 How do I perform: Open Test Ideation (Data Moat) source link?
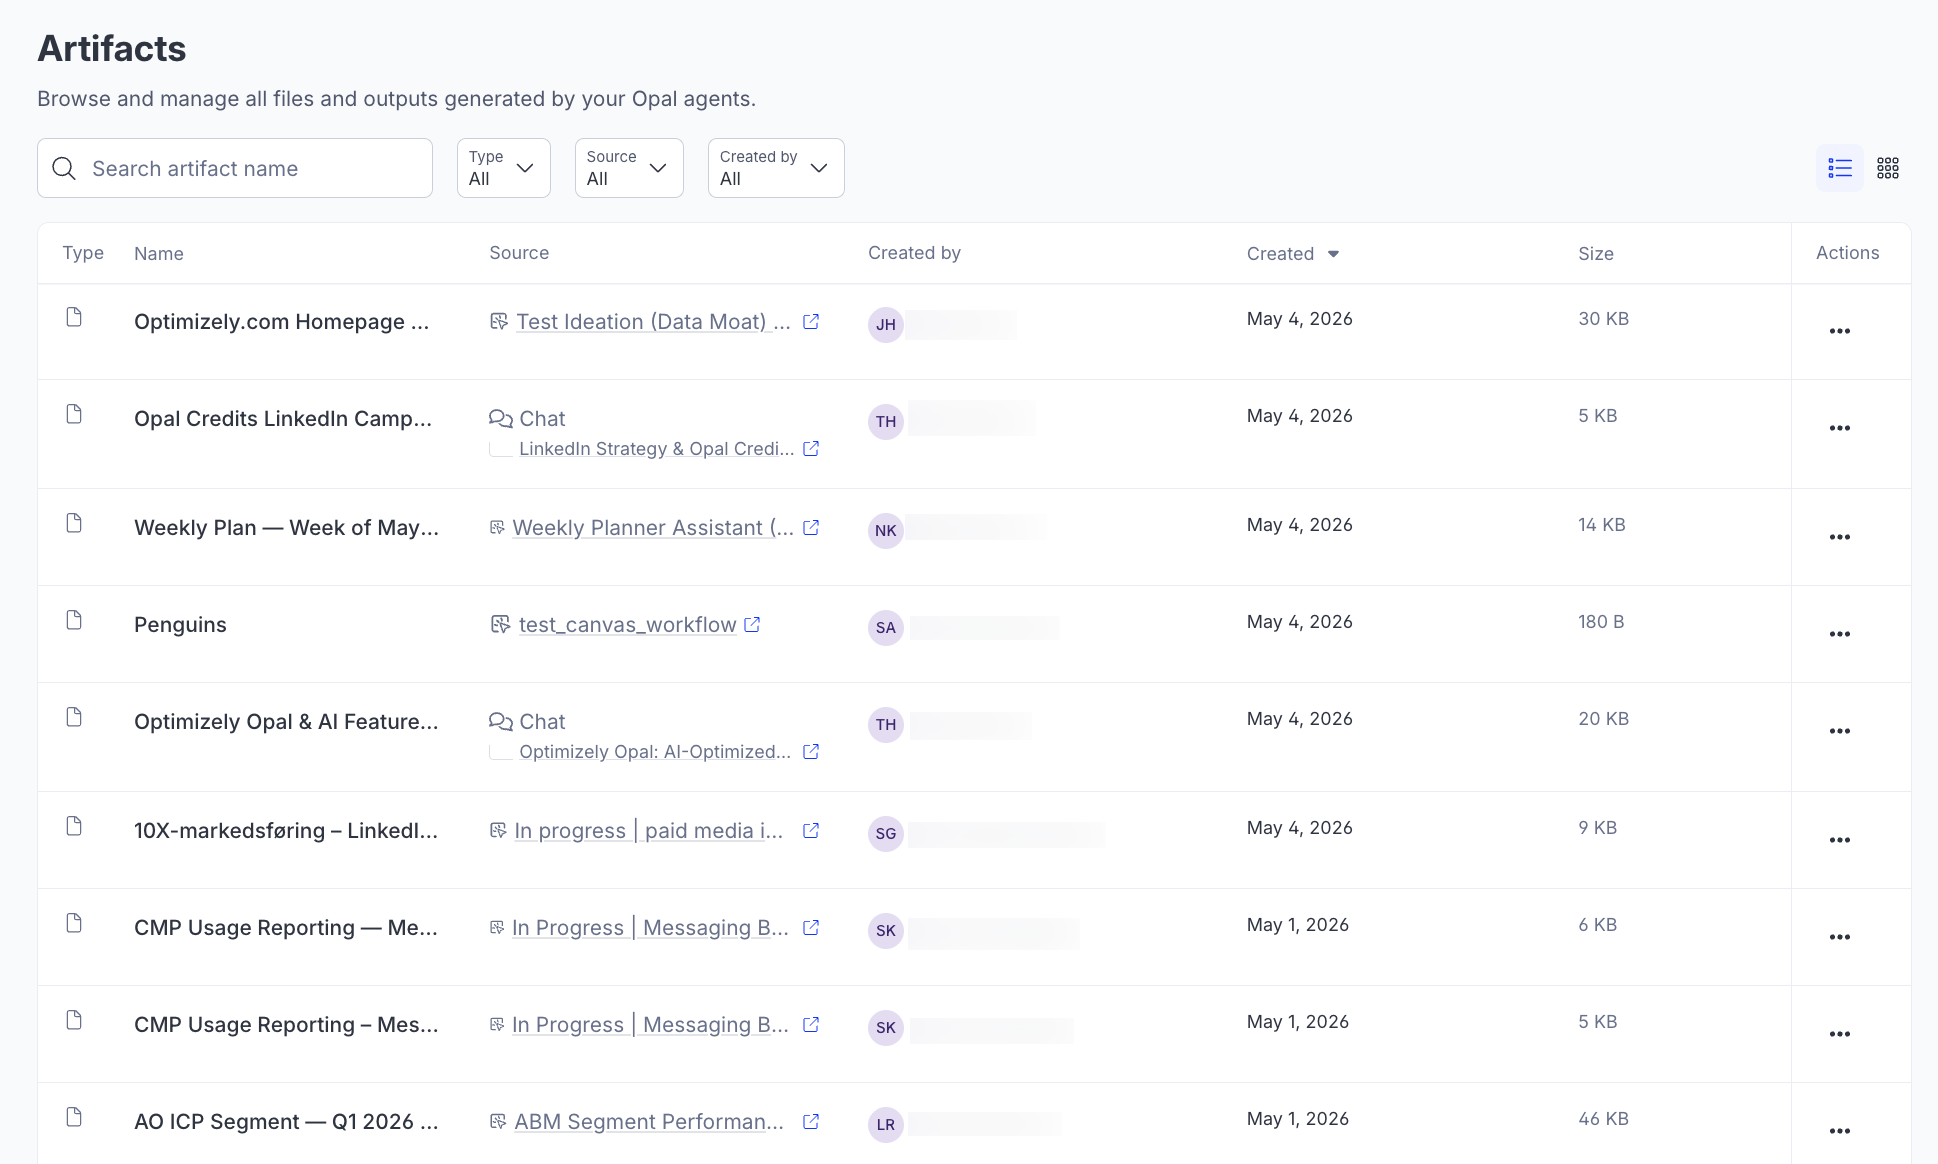coord(653,321)
